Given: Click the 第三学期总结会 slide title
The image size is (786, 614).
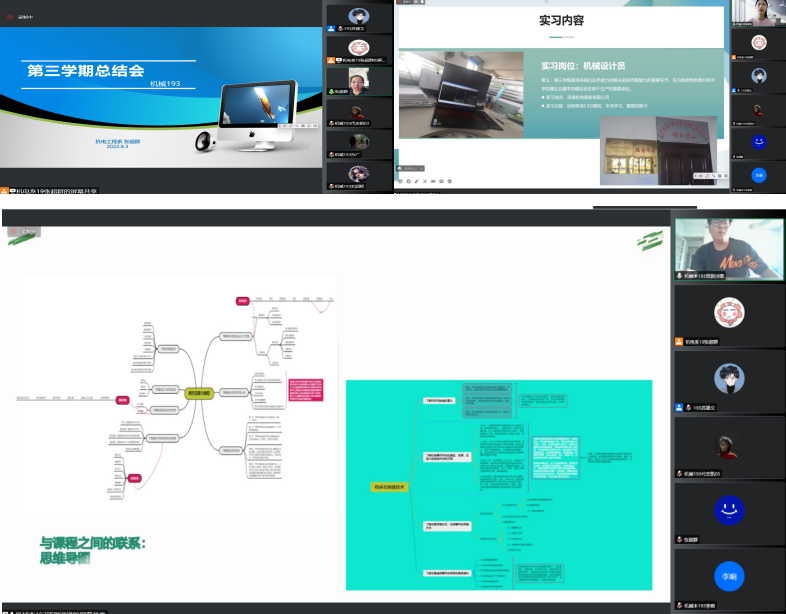Looking at the screenshot, I should click(x=86, y=71).
